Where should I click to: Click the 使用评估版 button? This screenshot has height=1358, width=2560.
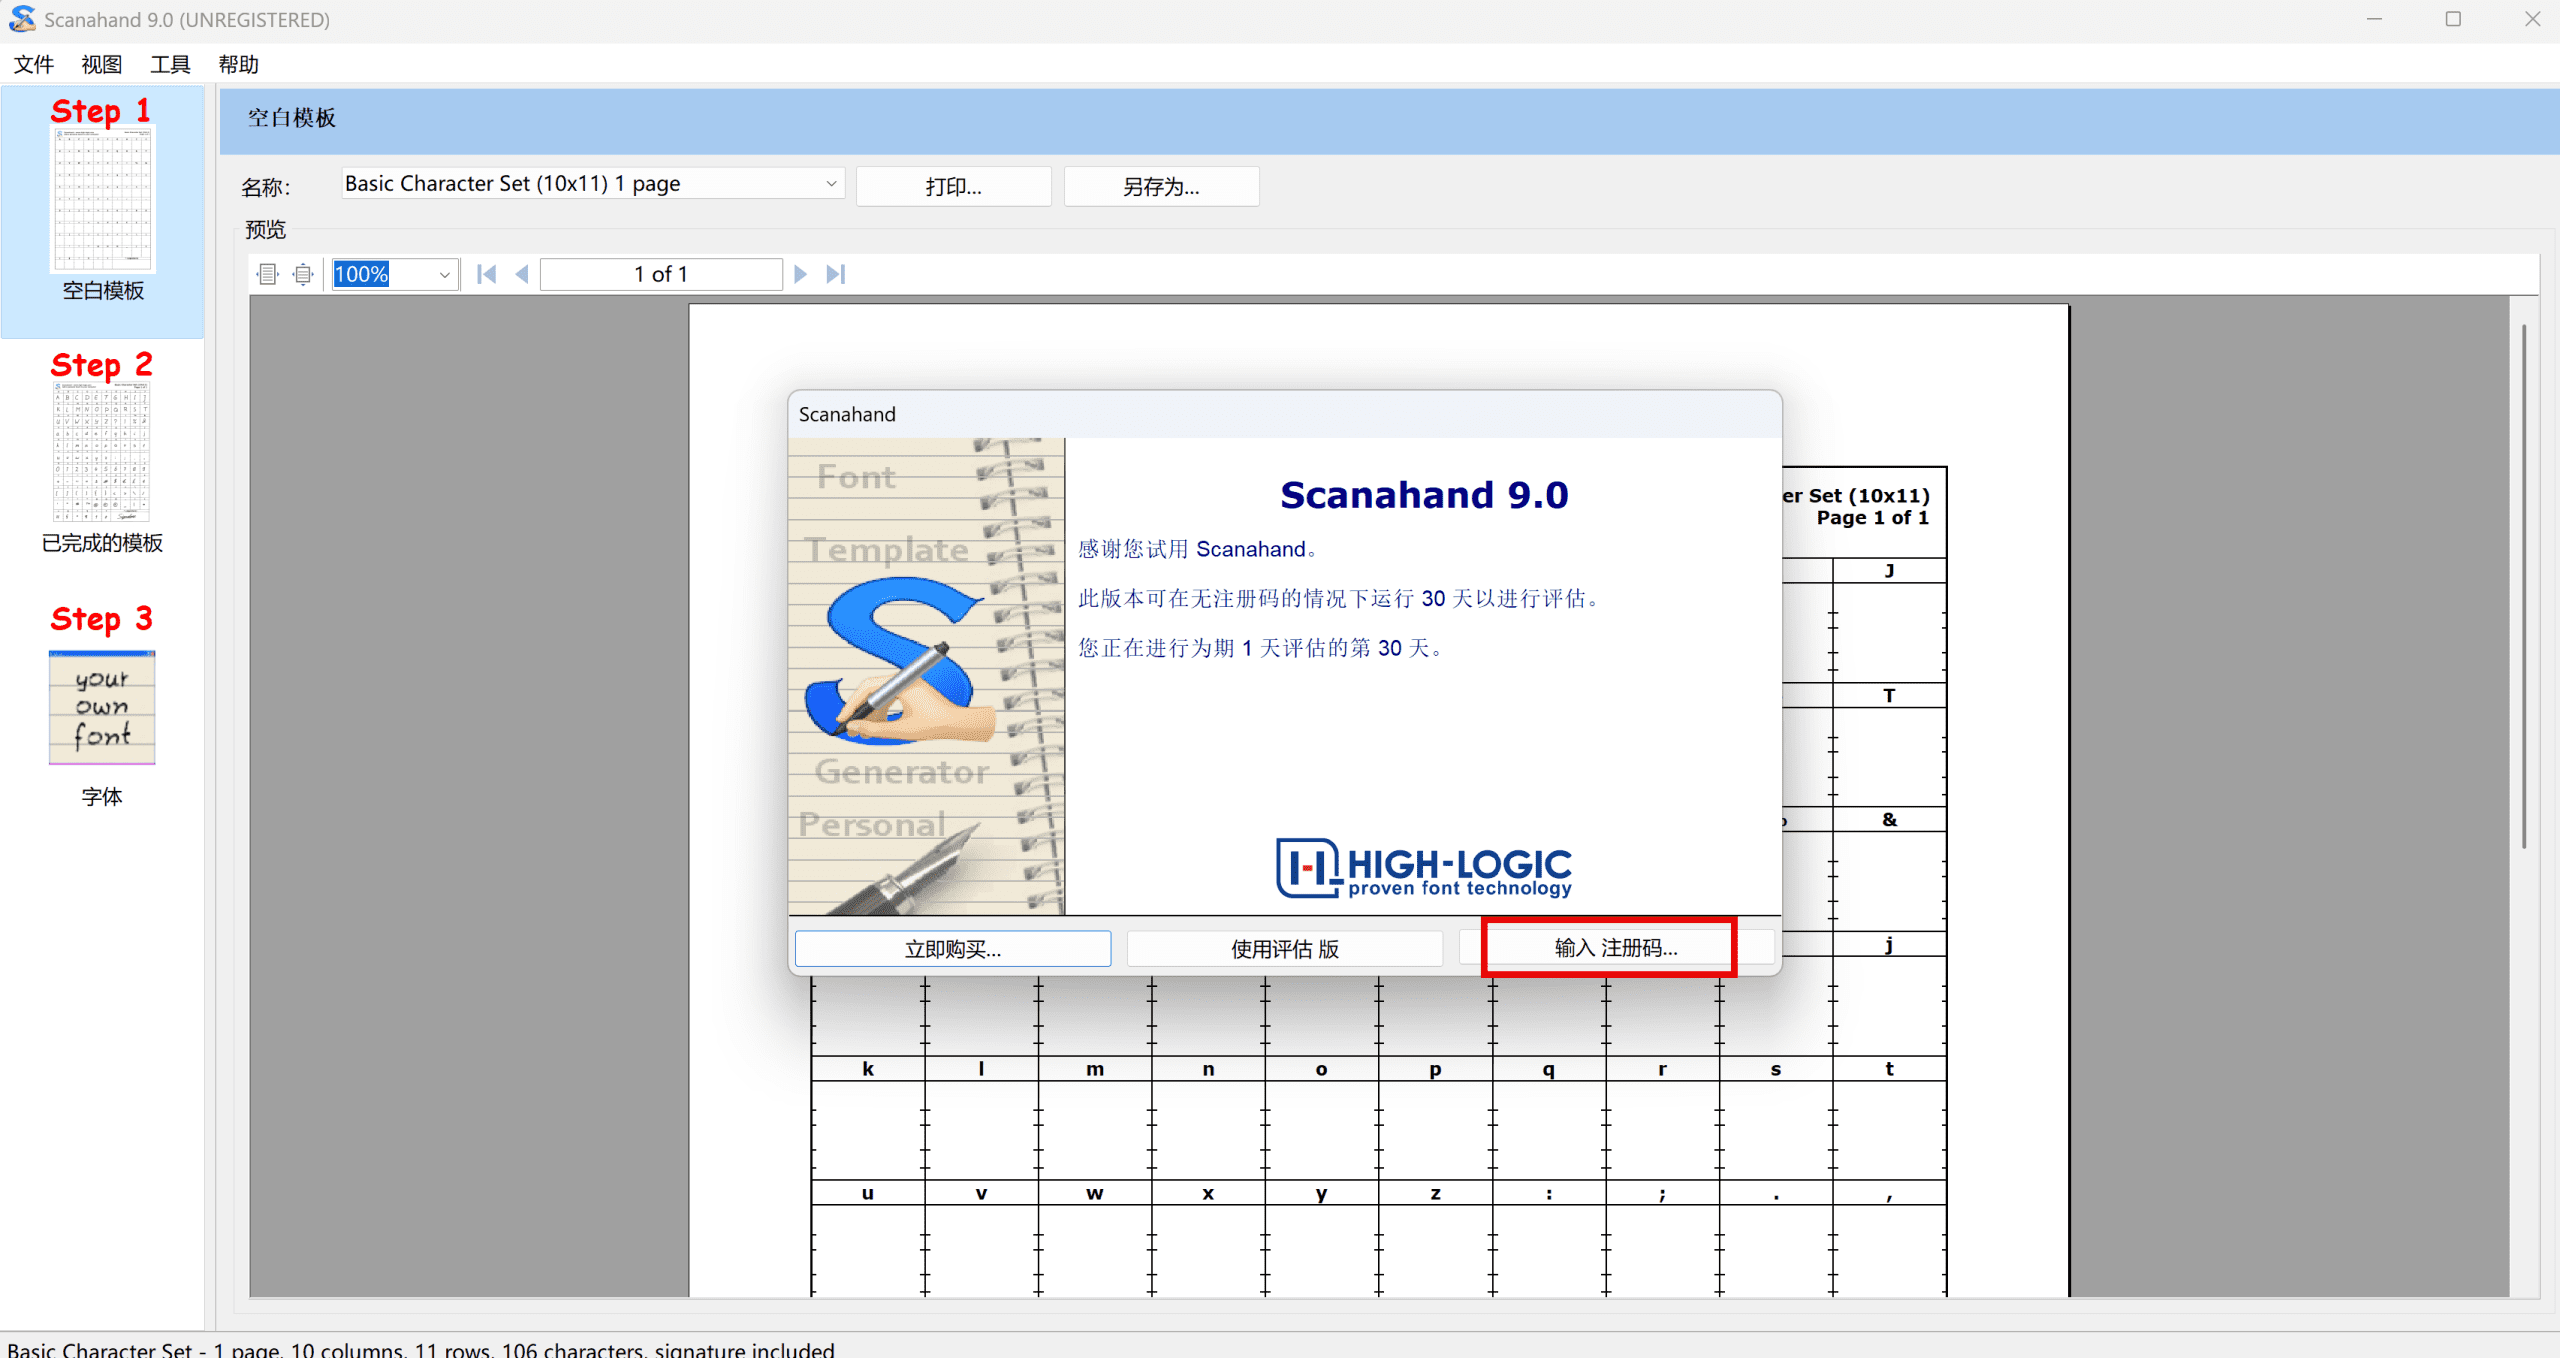[x=1284, y=949]
